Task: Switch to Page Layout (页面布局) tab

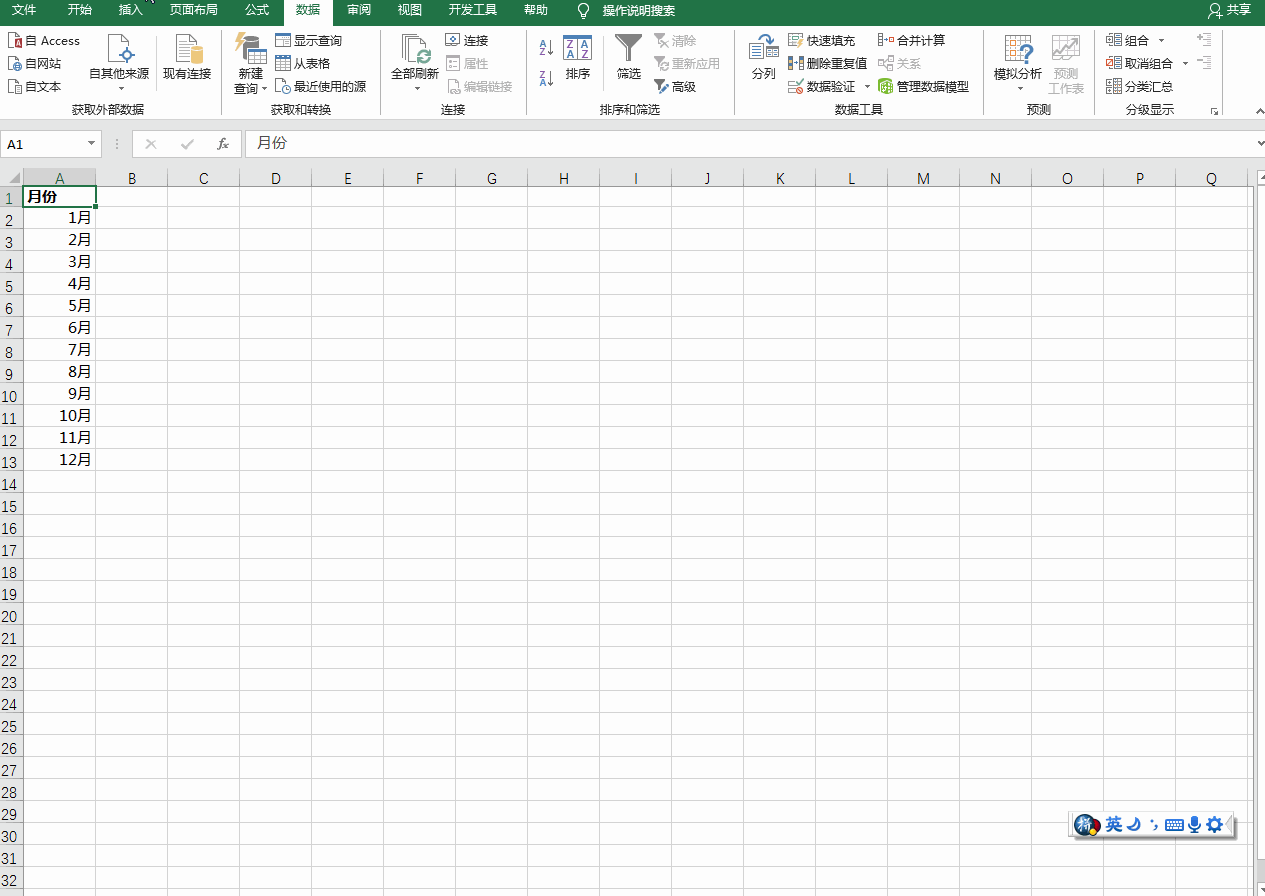Action: click(x=193, y=10)
